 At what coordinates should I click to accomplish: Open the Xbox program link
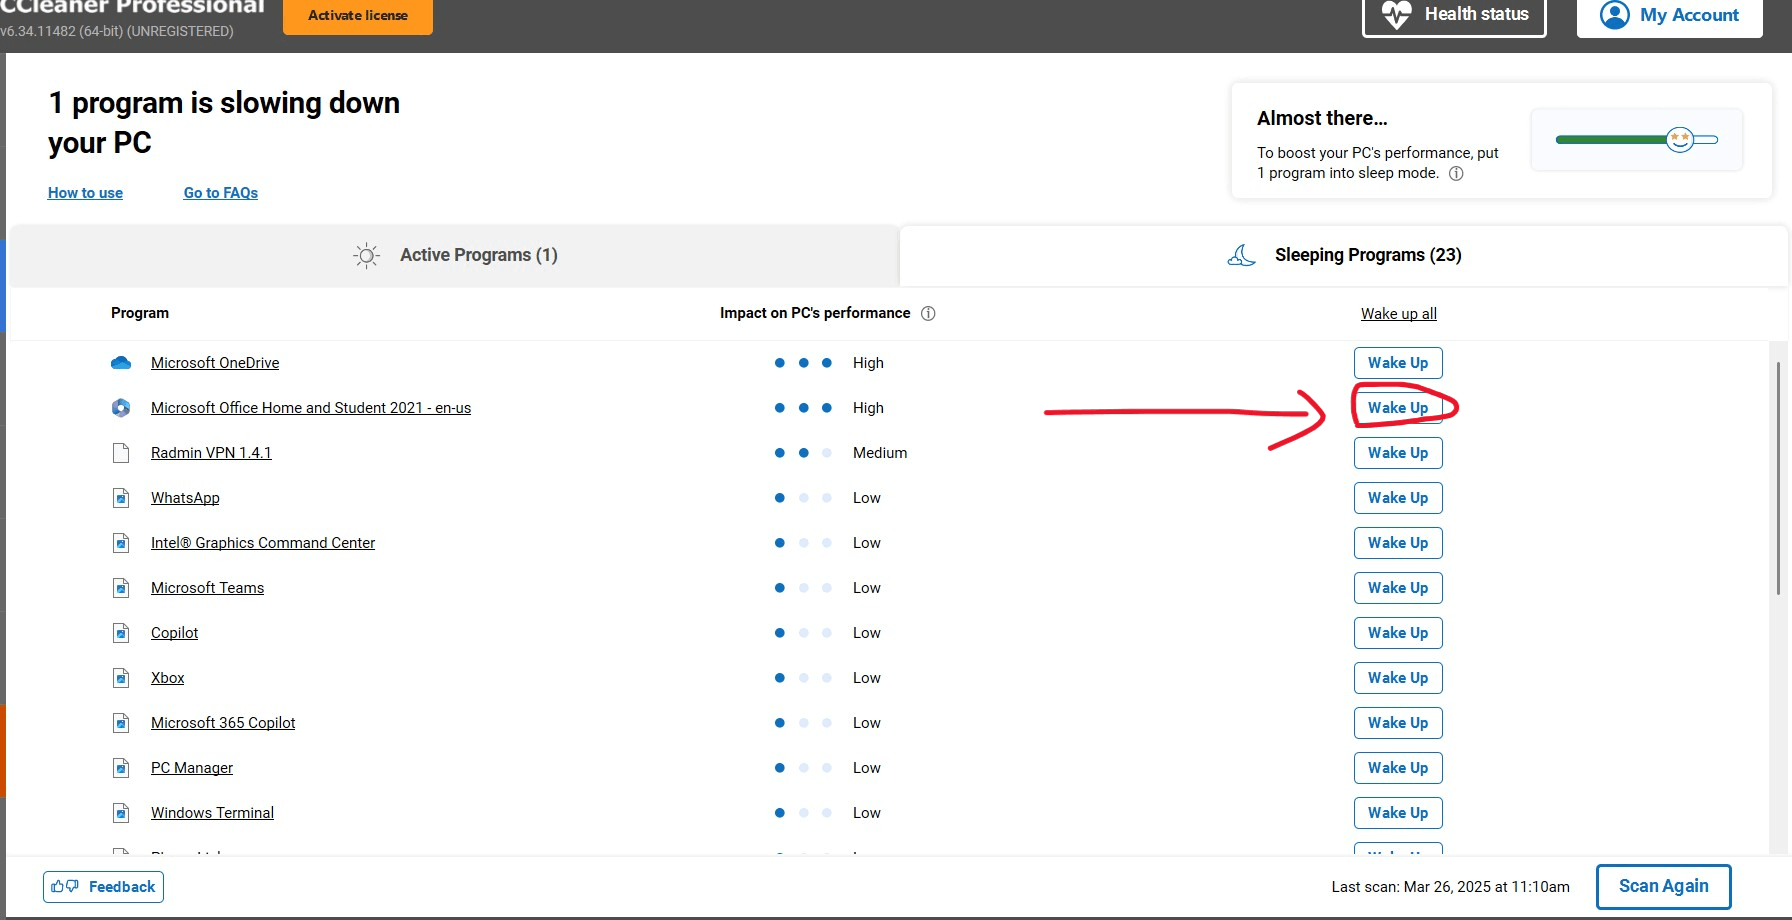(x=167, y=678)
